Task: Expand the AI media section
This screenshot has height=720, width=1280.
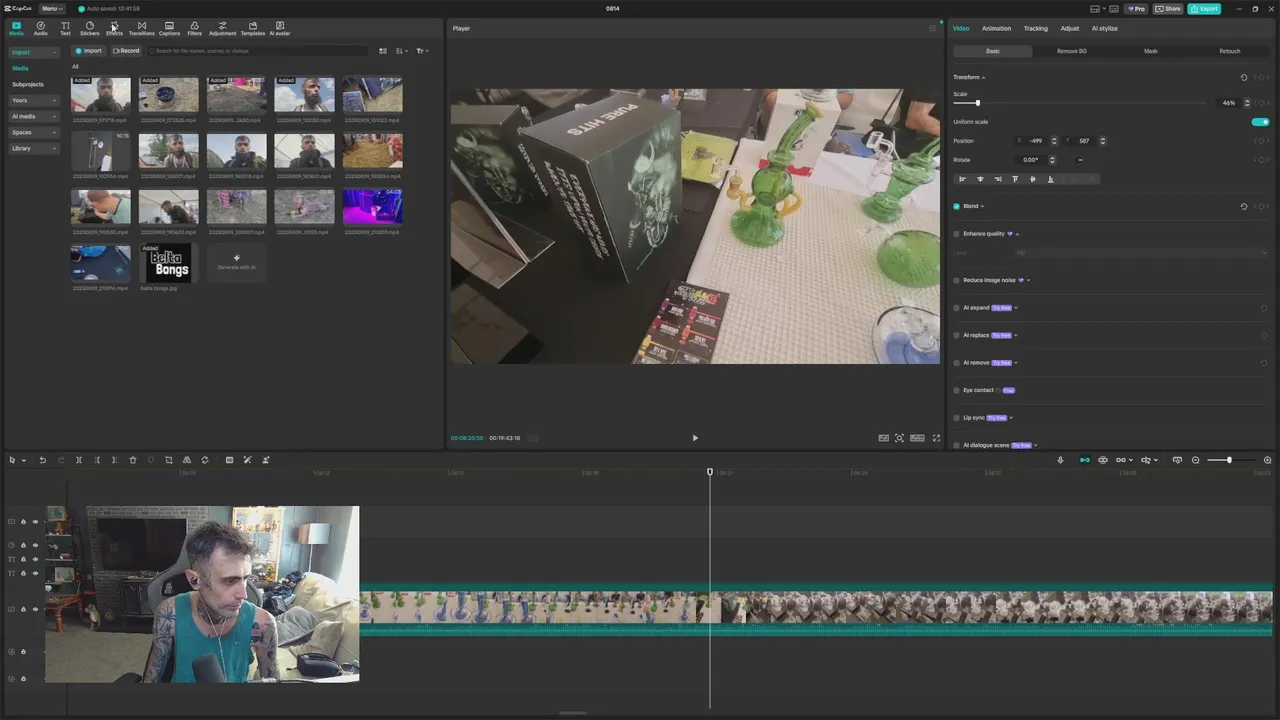Action: pos(34,116)
